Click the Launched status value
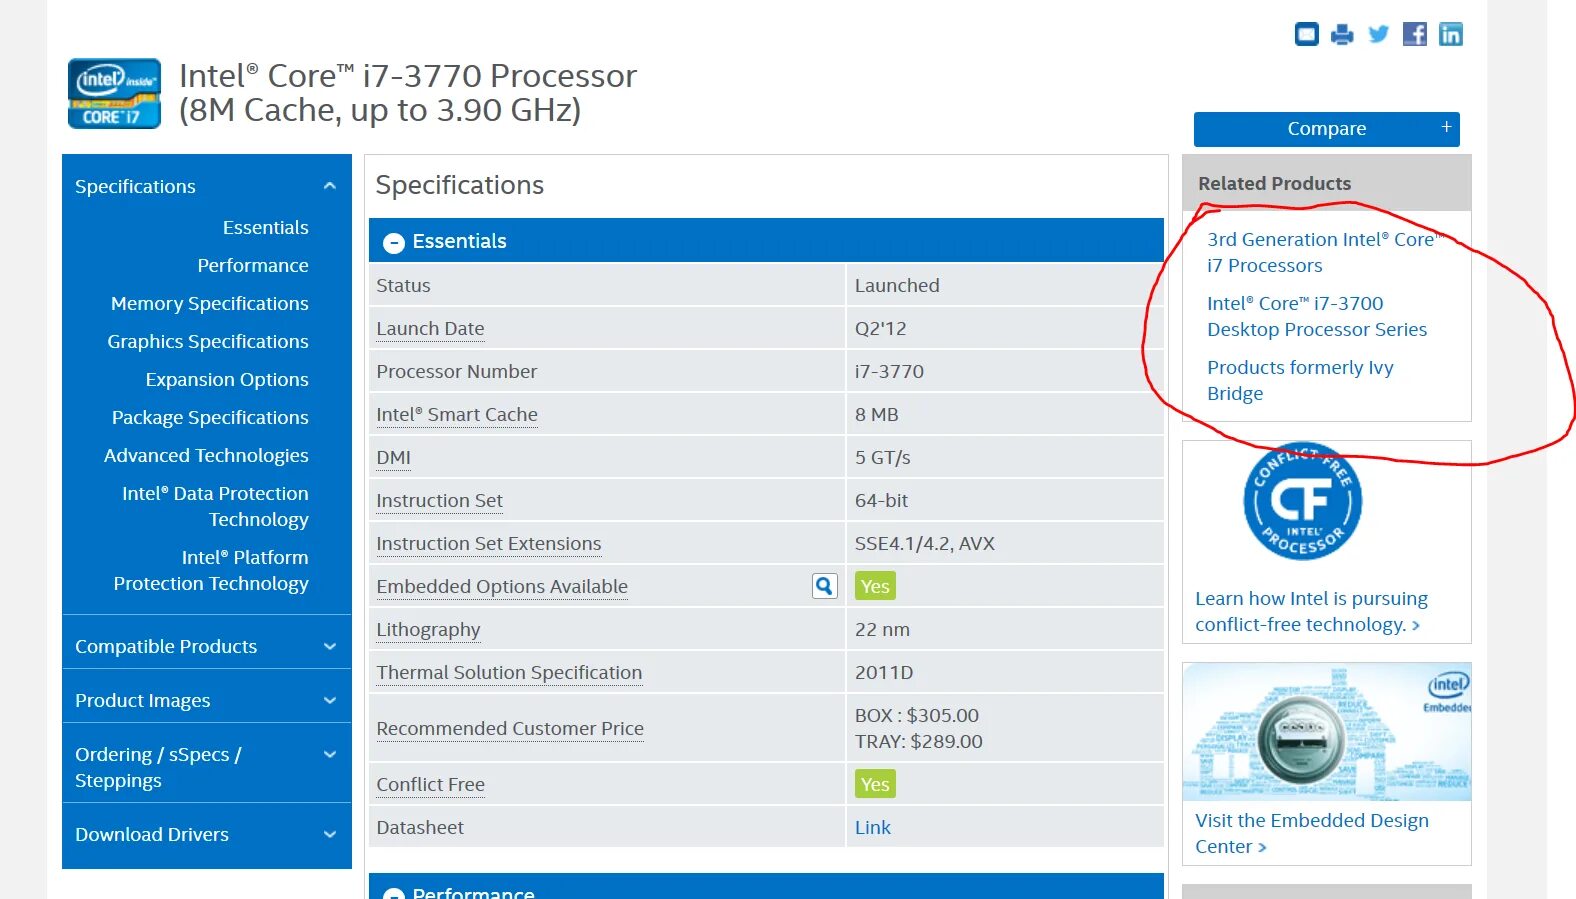The height and width of the screenshot is (899, 1576). coord(897,286)
